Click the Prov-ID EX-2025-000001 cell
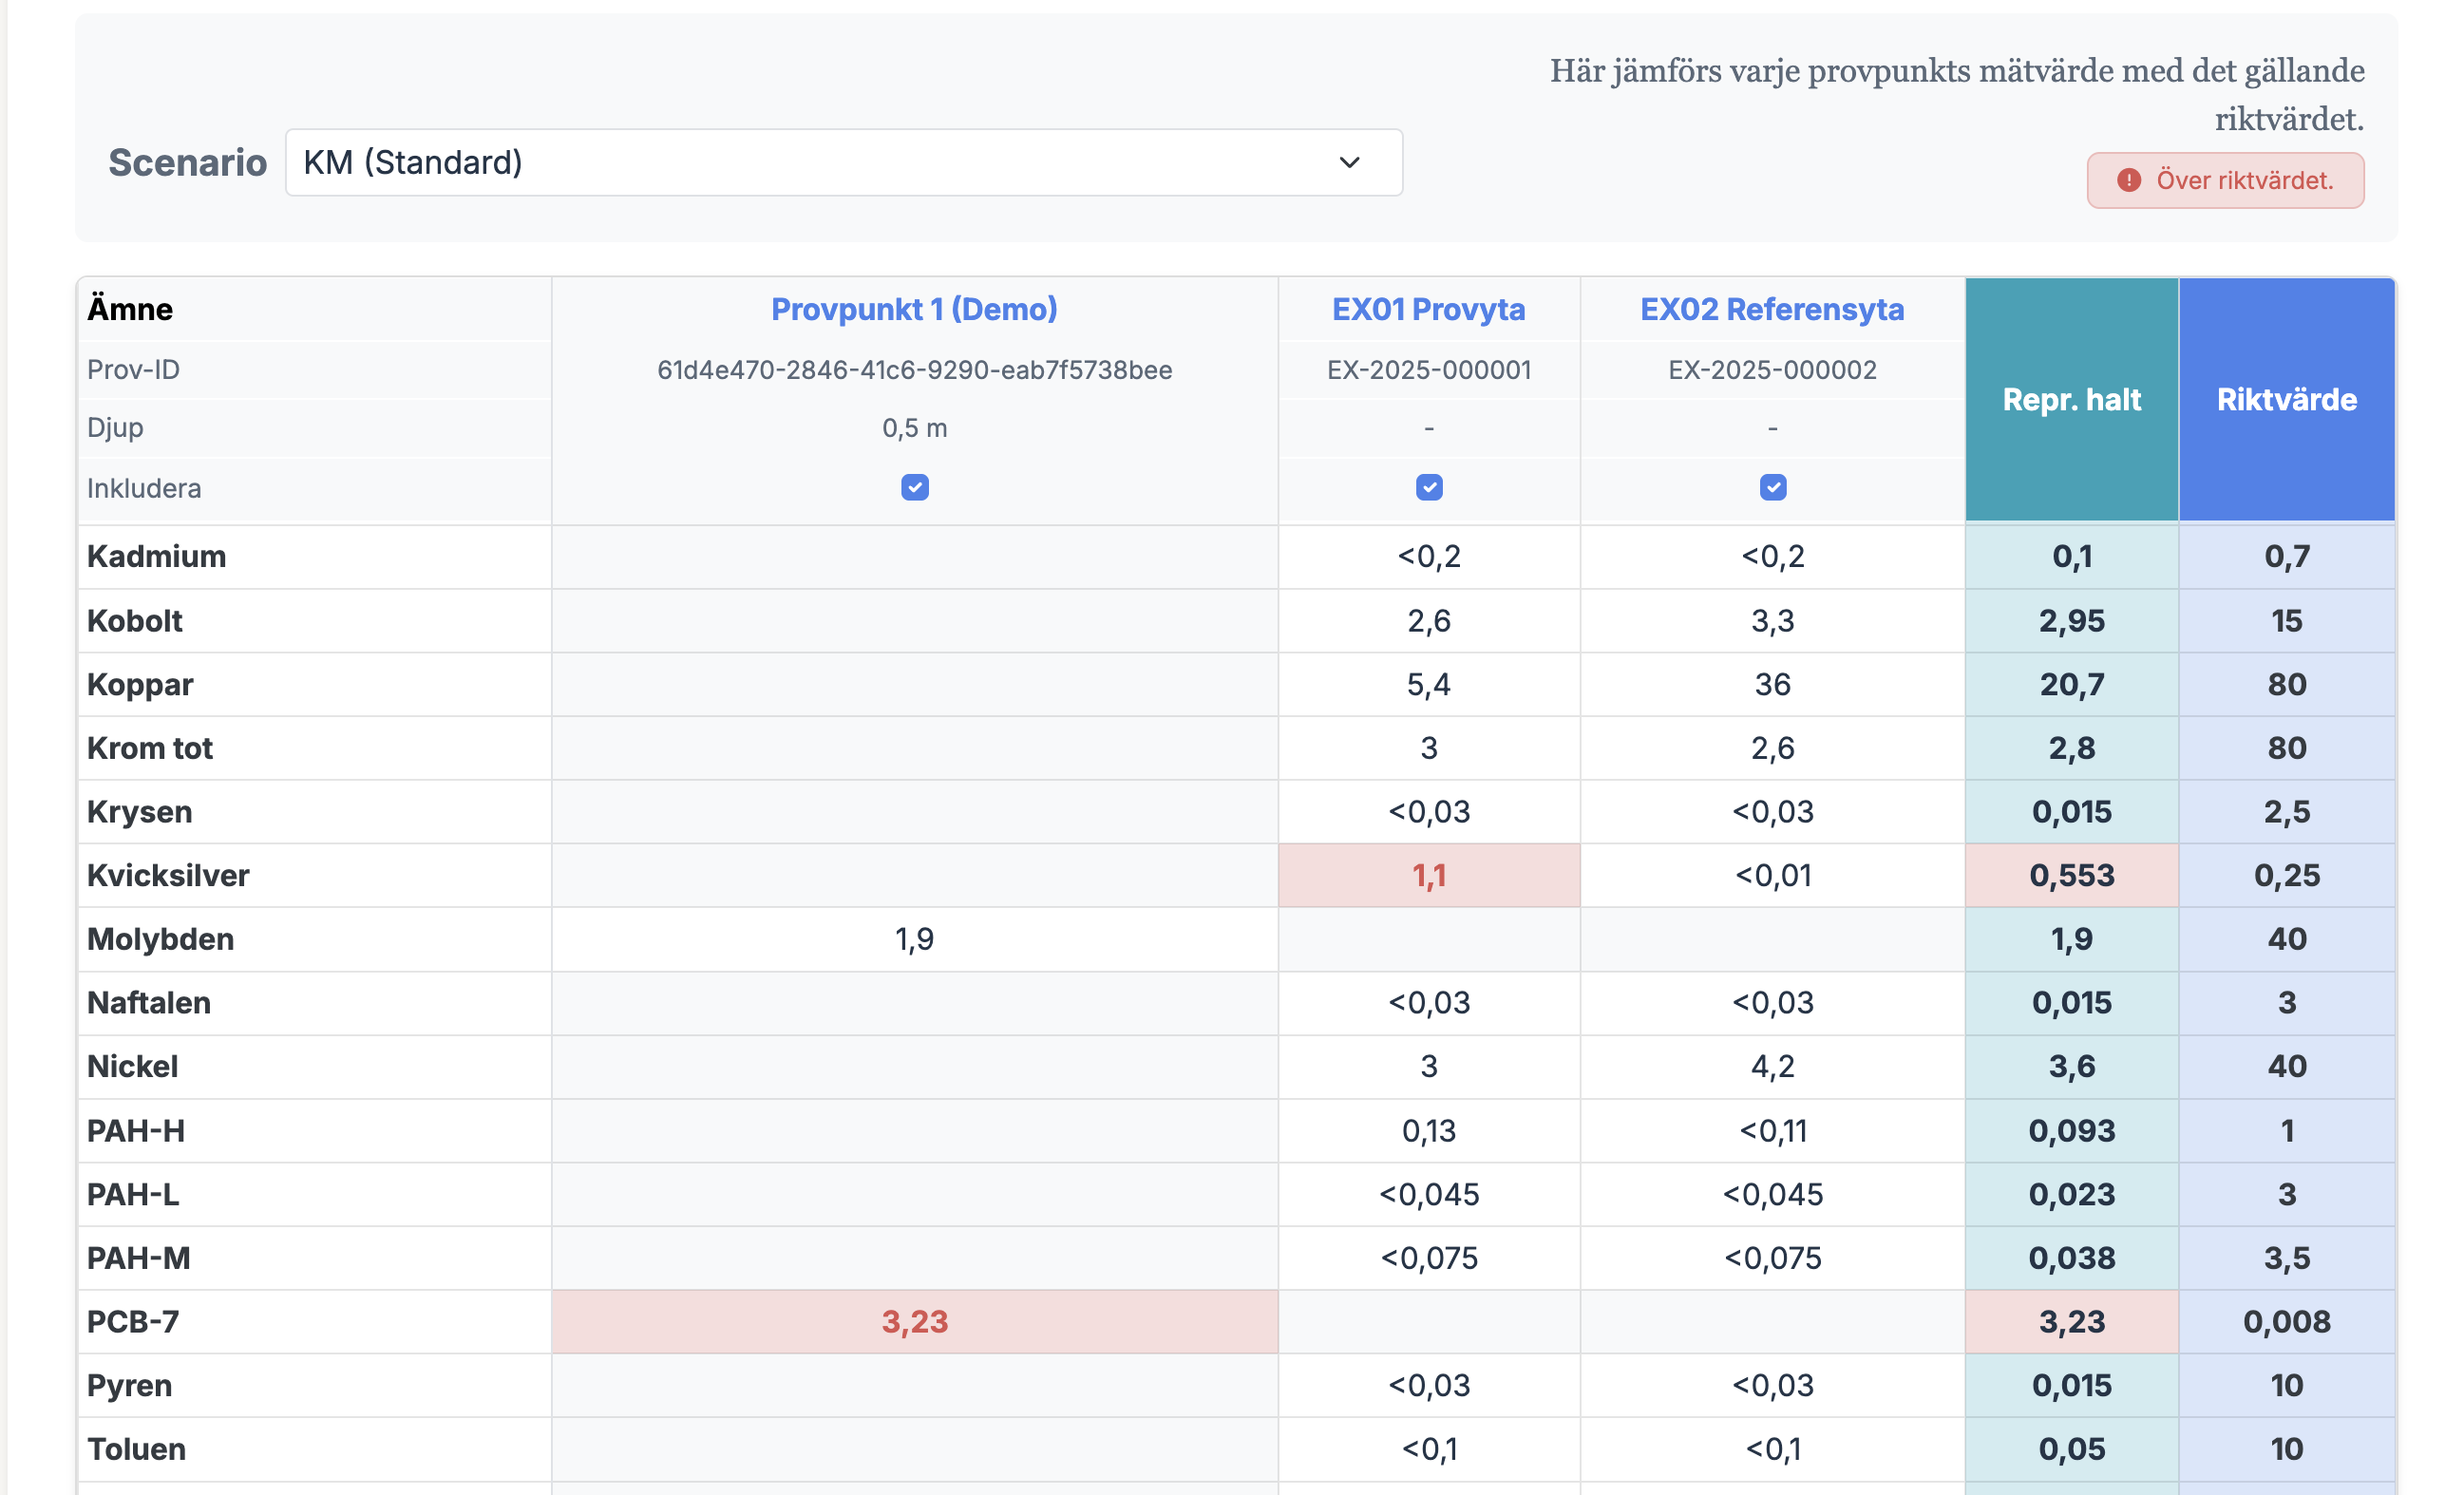 (1428, 370)
